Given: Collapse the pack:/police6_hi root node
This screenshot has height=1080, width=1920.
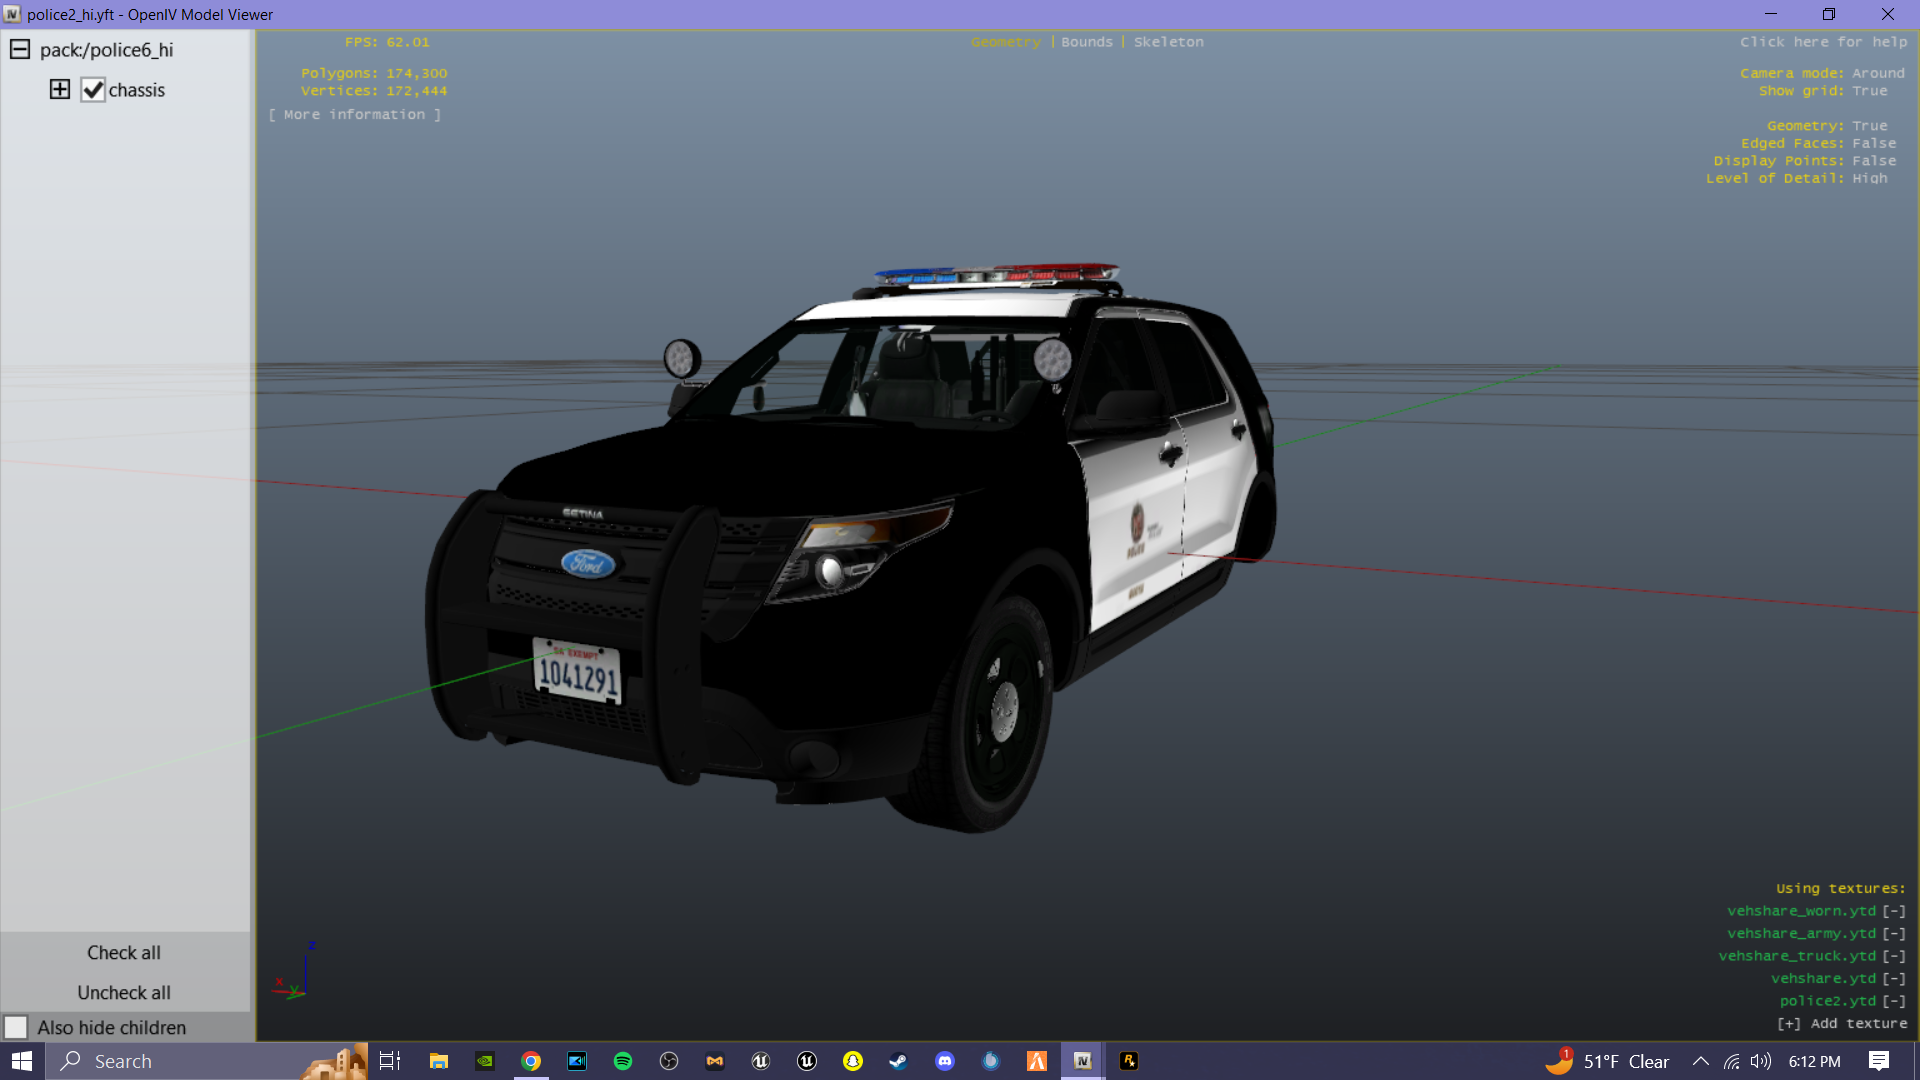Looking at the screenshot, I should pos(20,50).
